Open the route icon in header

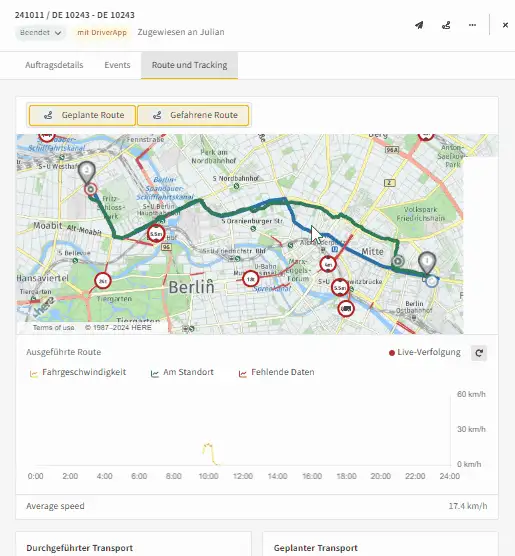[446, 25]
